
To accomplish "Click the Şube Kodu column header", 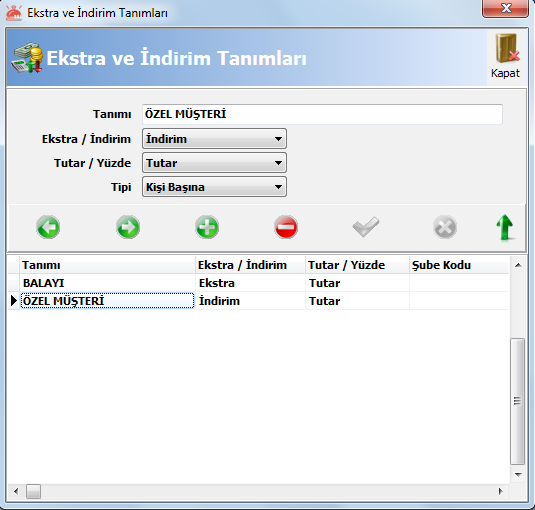I will tap(459, 265).
